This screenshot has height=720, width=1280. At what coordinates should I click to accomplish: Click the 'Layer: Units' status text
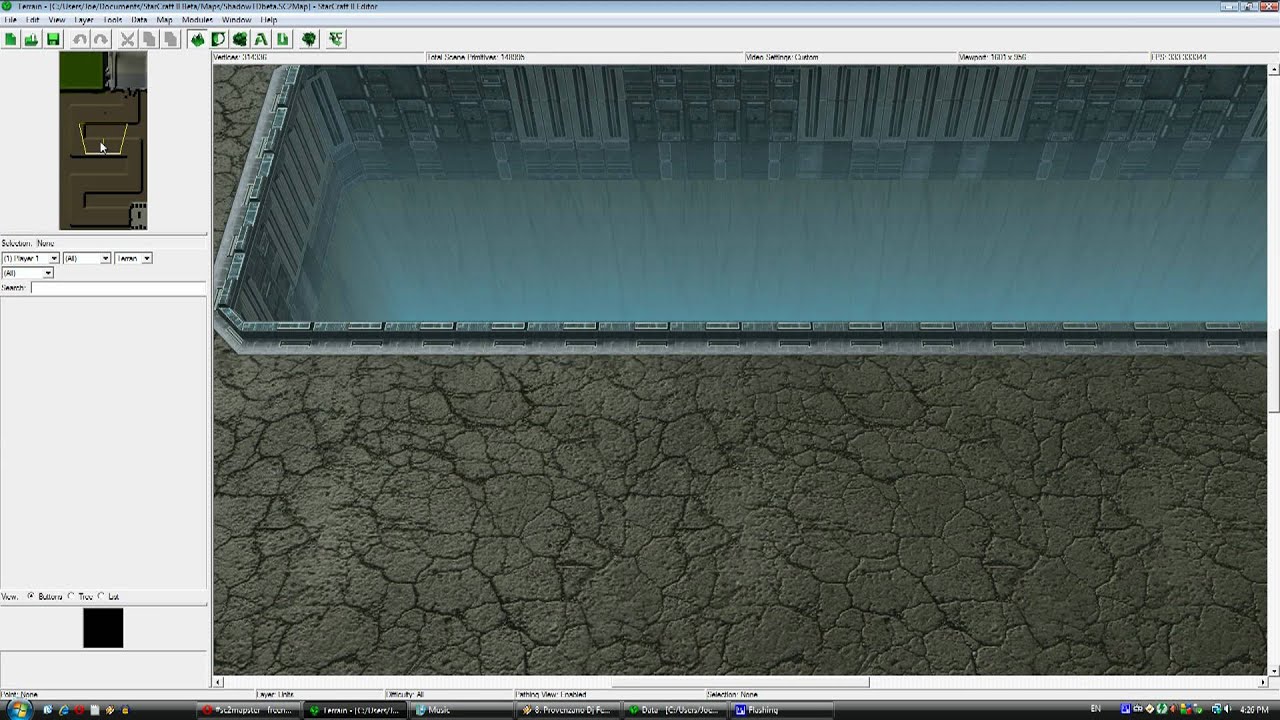click(274, 694)
